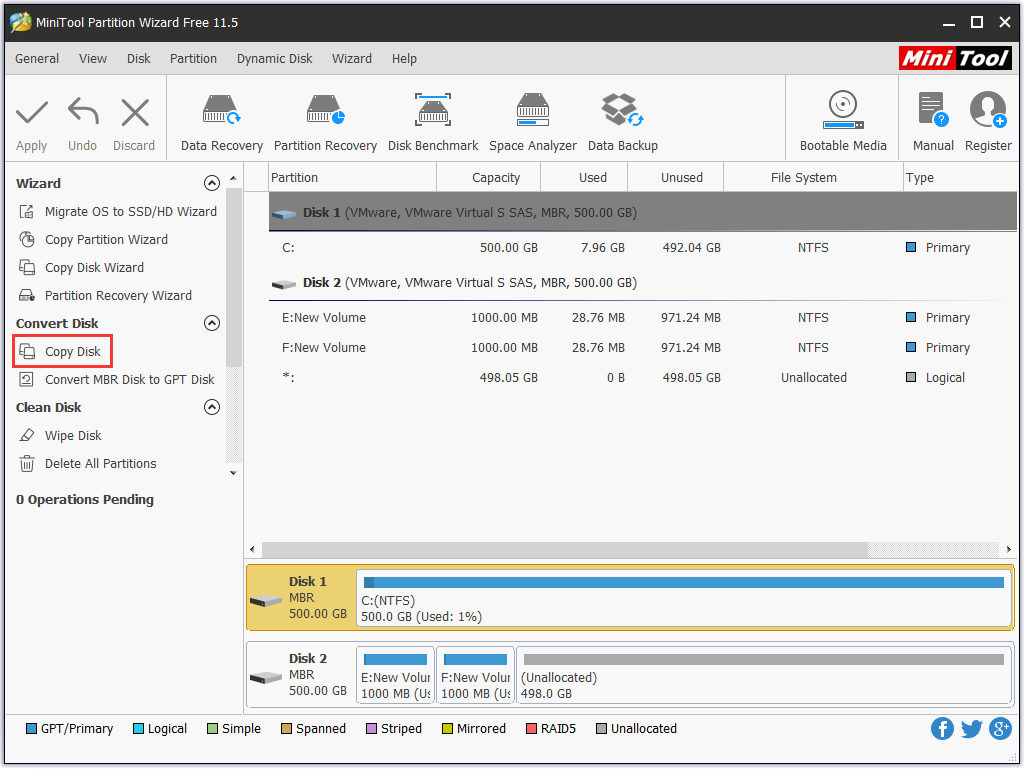This screenshot has height=769, width=1025.
Task: Open the Data Recovery tool
Action: pos(220,118)
